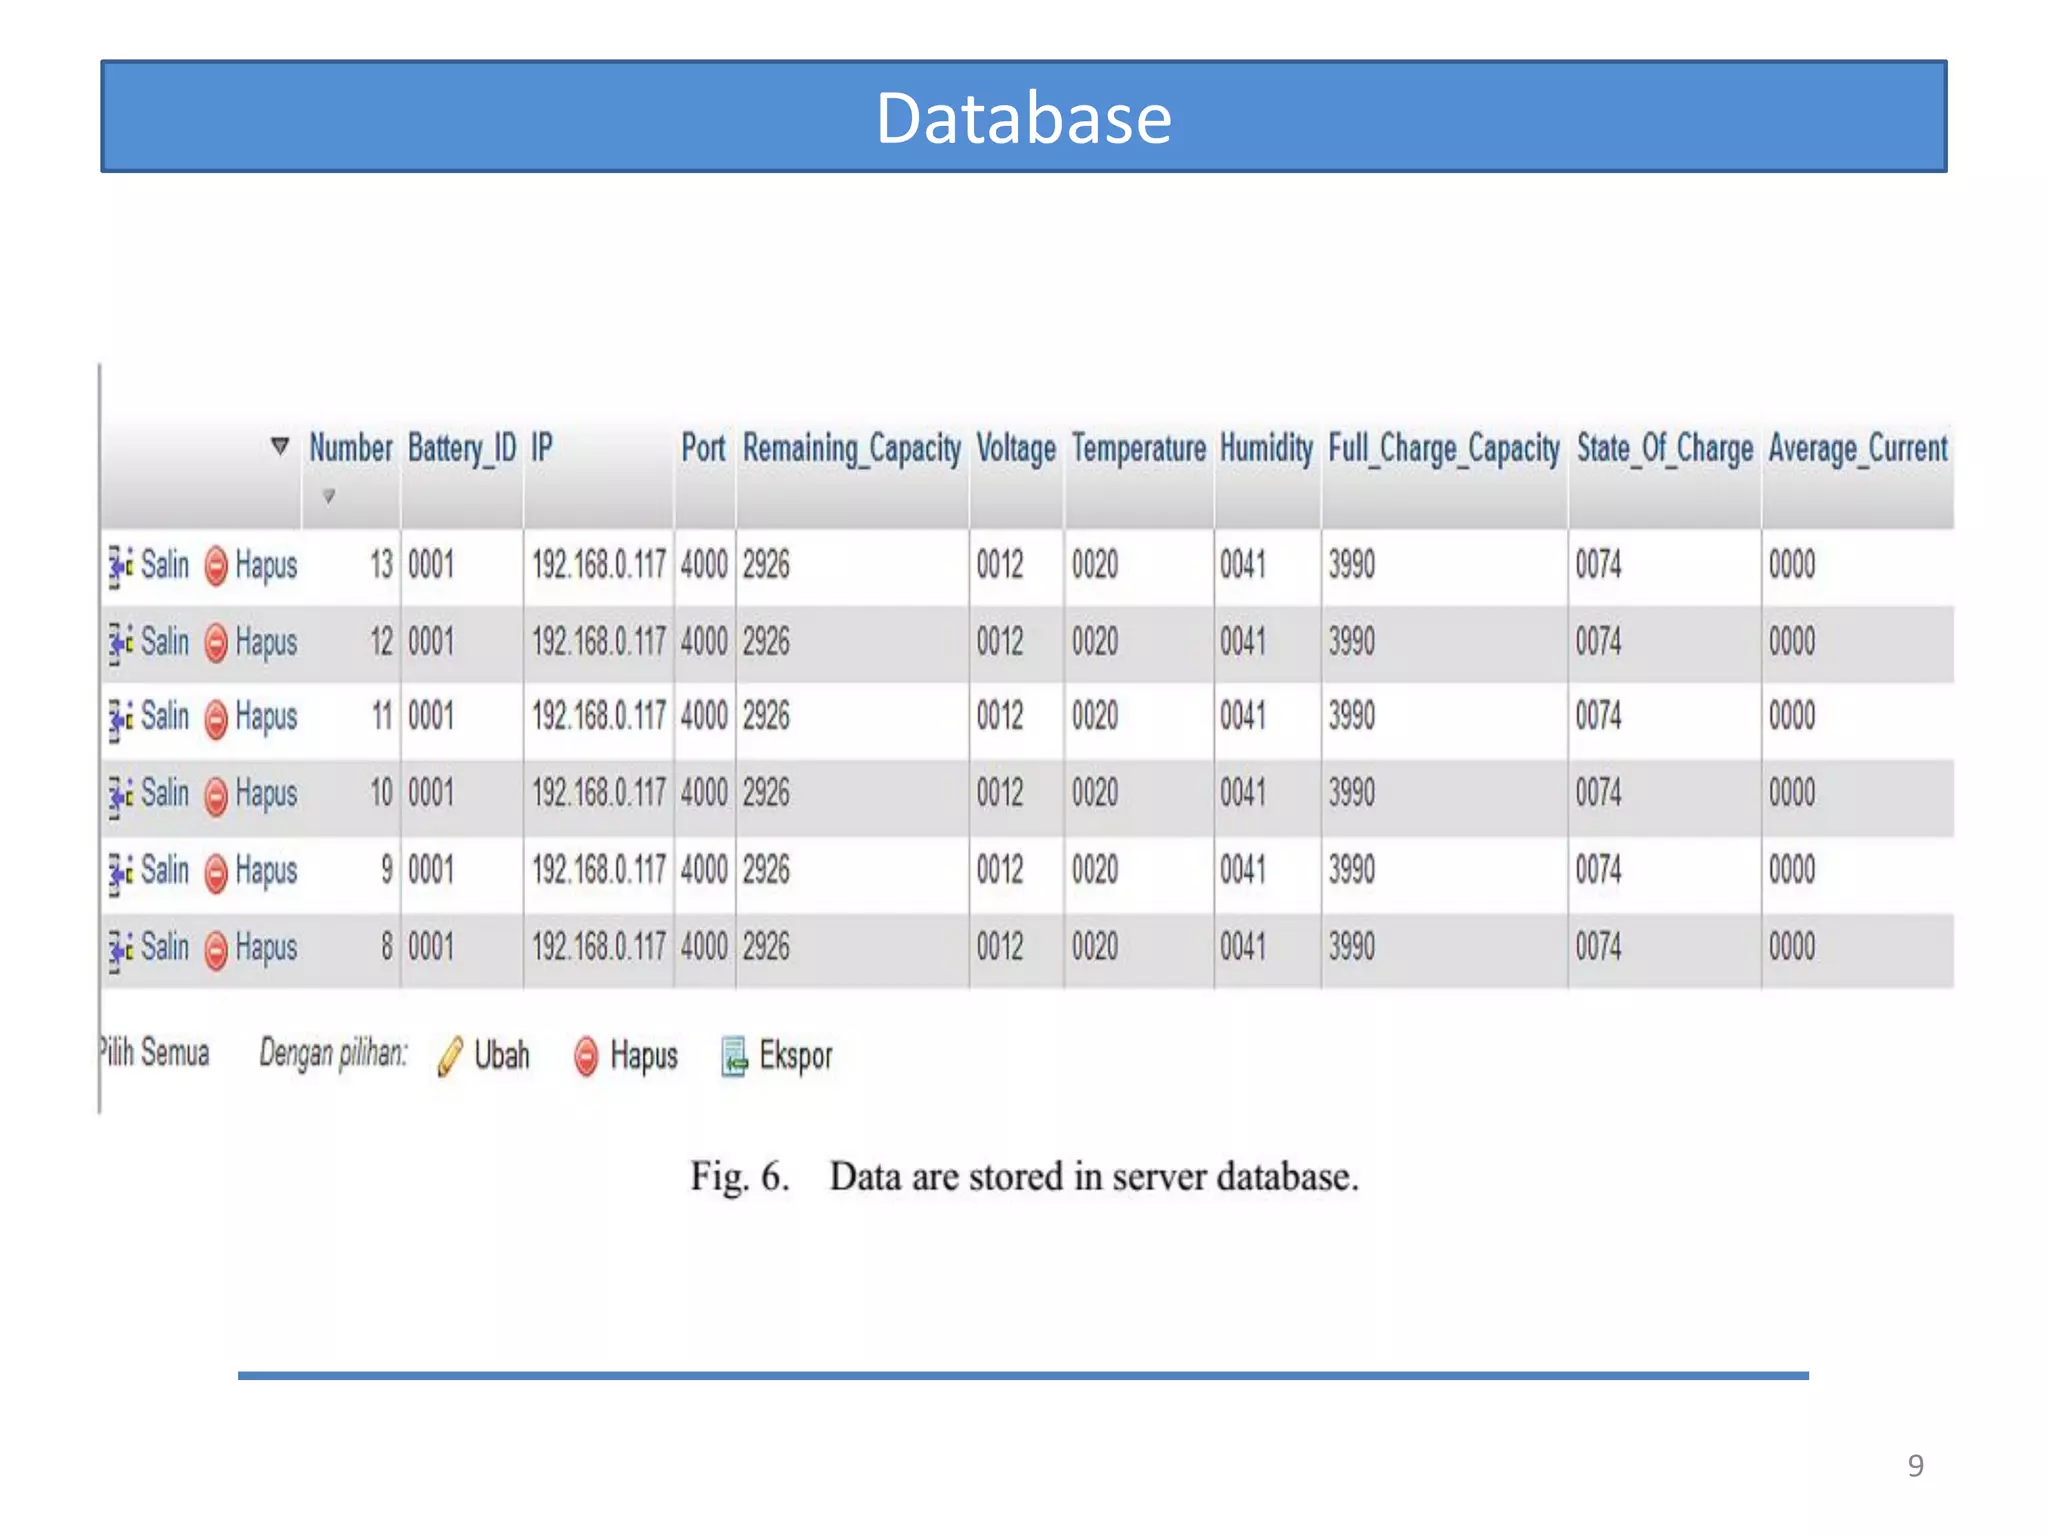Sort by the State_Of_Charge column header
This screenshot has width=2048, height=1536.
pyautogui.click(x=1664, y=448)
